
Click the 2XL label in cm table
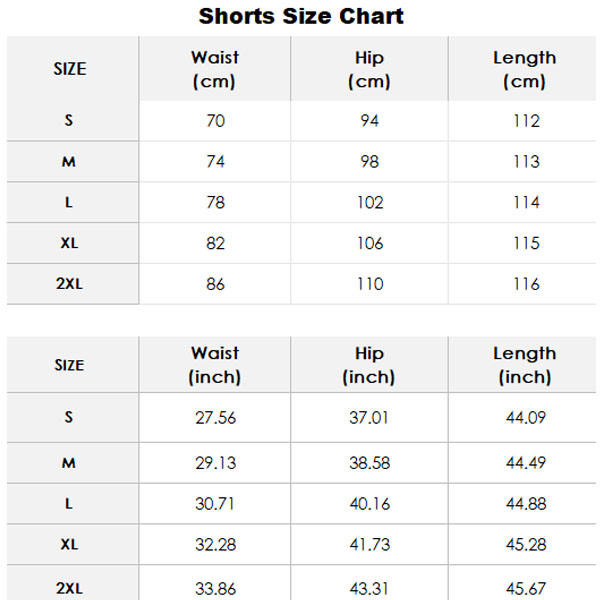[69, 284]
